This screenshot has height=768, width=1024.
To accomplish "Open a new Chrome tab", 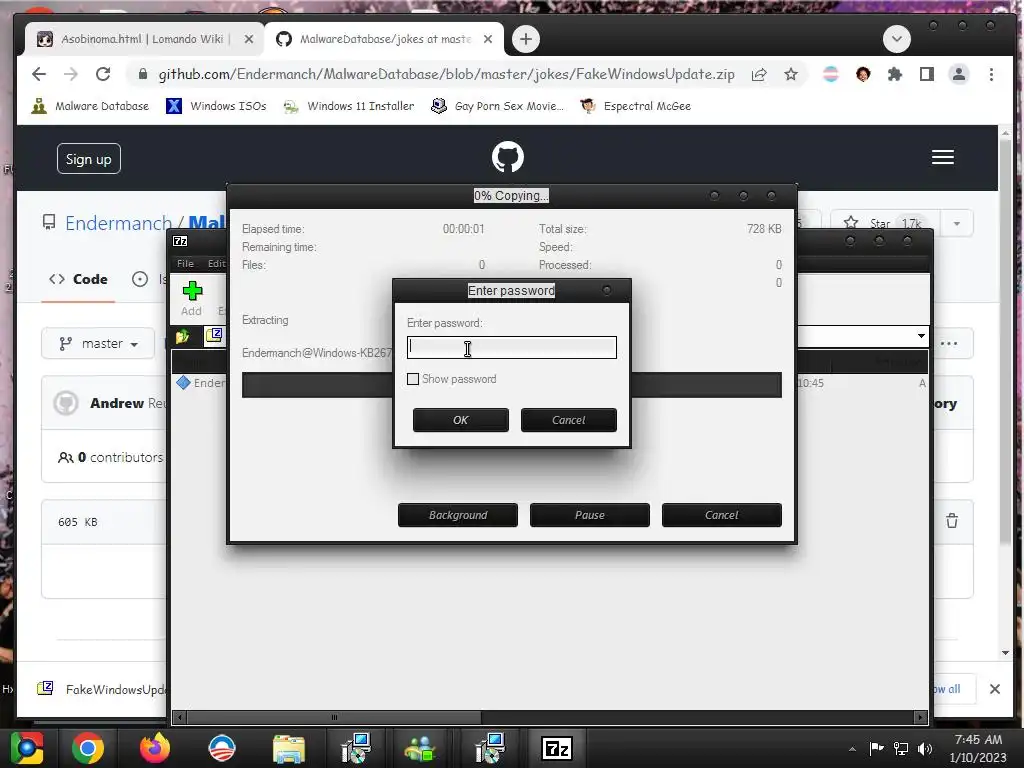I will [x=526, y=39].
